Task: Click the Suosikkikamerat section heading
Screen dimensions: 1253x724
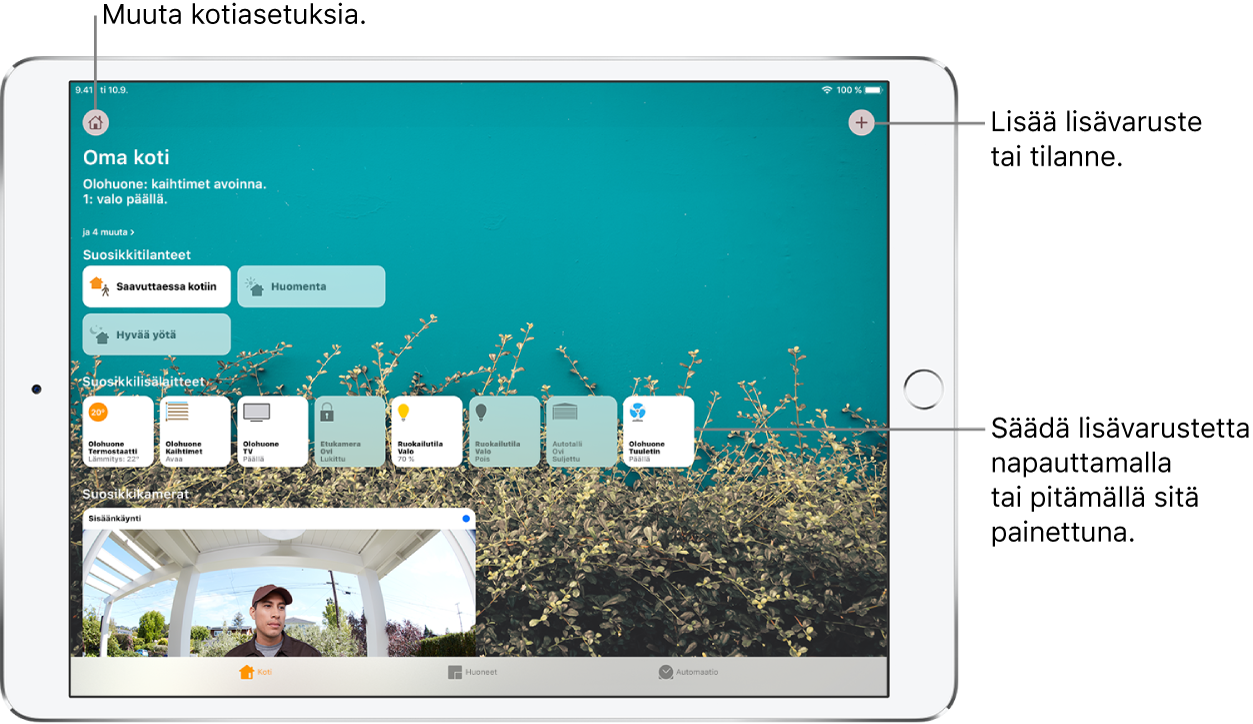Action: click(x=135, y=493)
